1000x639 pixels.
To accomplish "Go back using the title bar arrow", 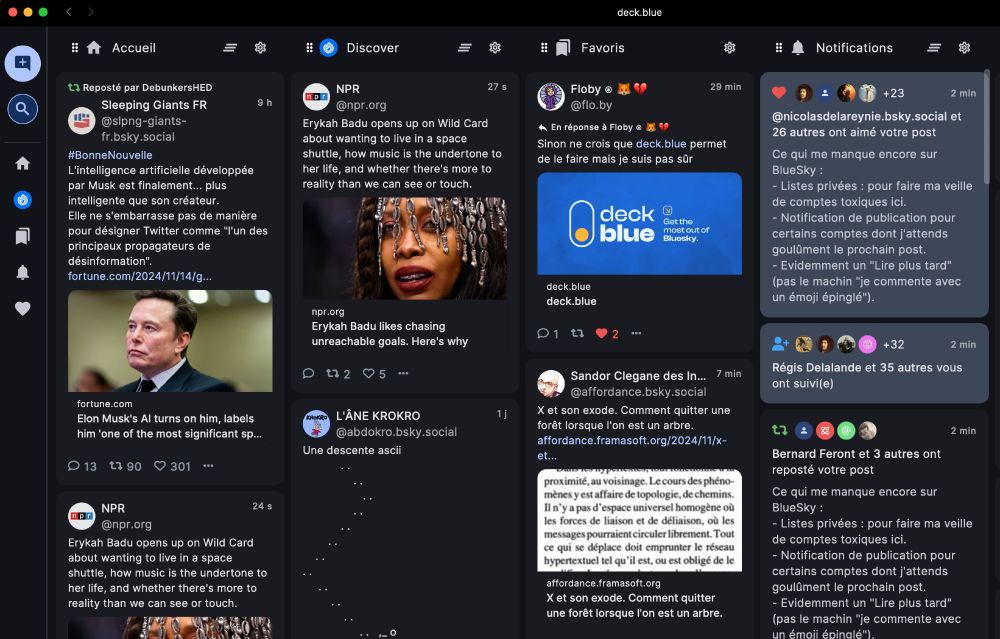I will click(x=69, y=12).
